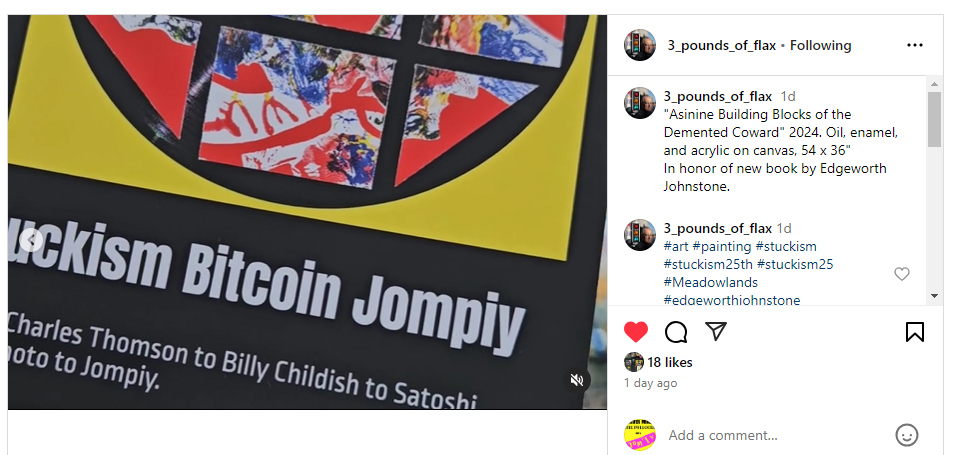The width and height of the screenshot is (954, 455).
Task: Open the 18 likes list
Action: pos(669,363)
